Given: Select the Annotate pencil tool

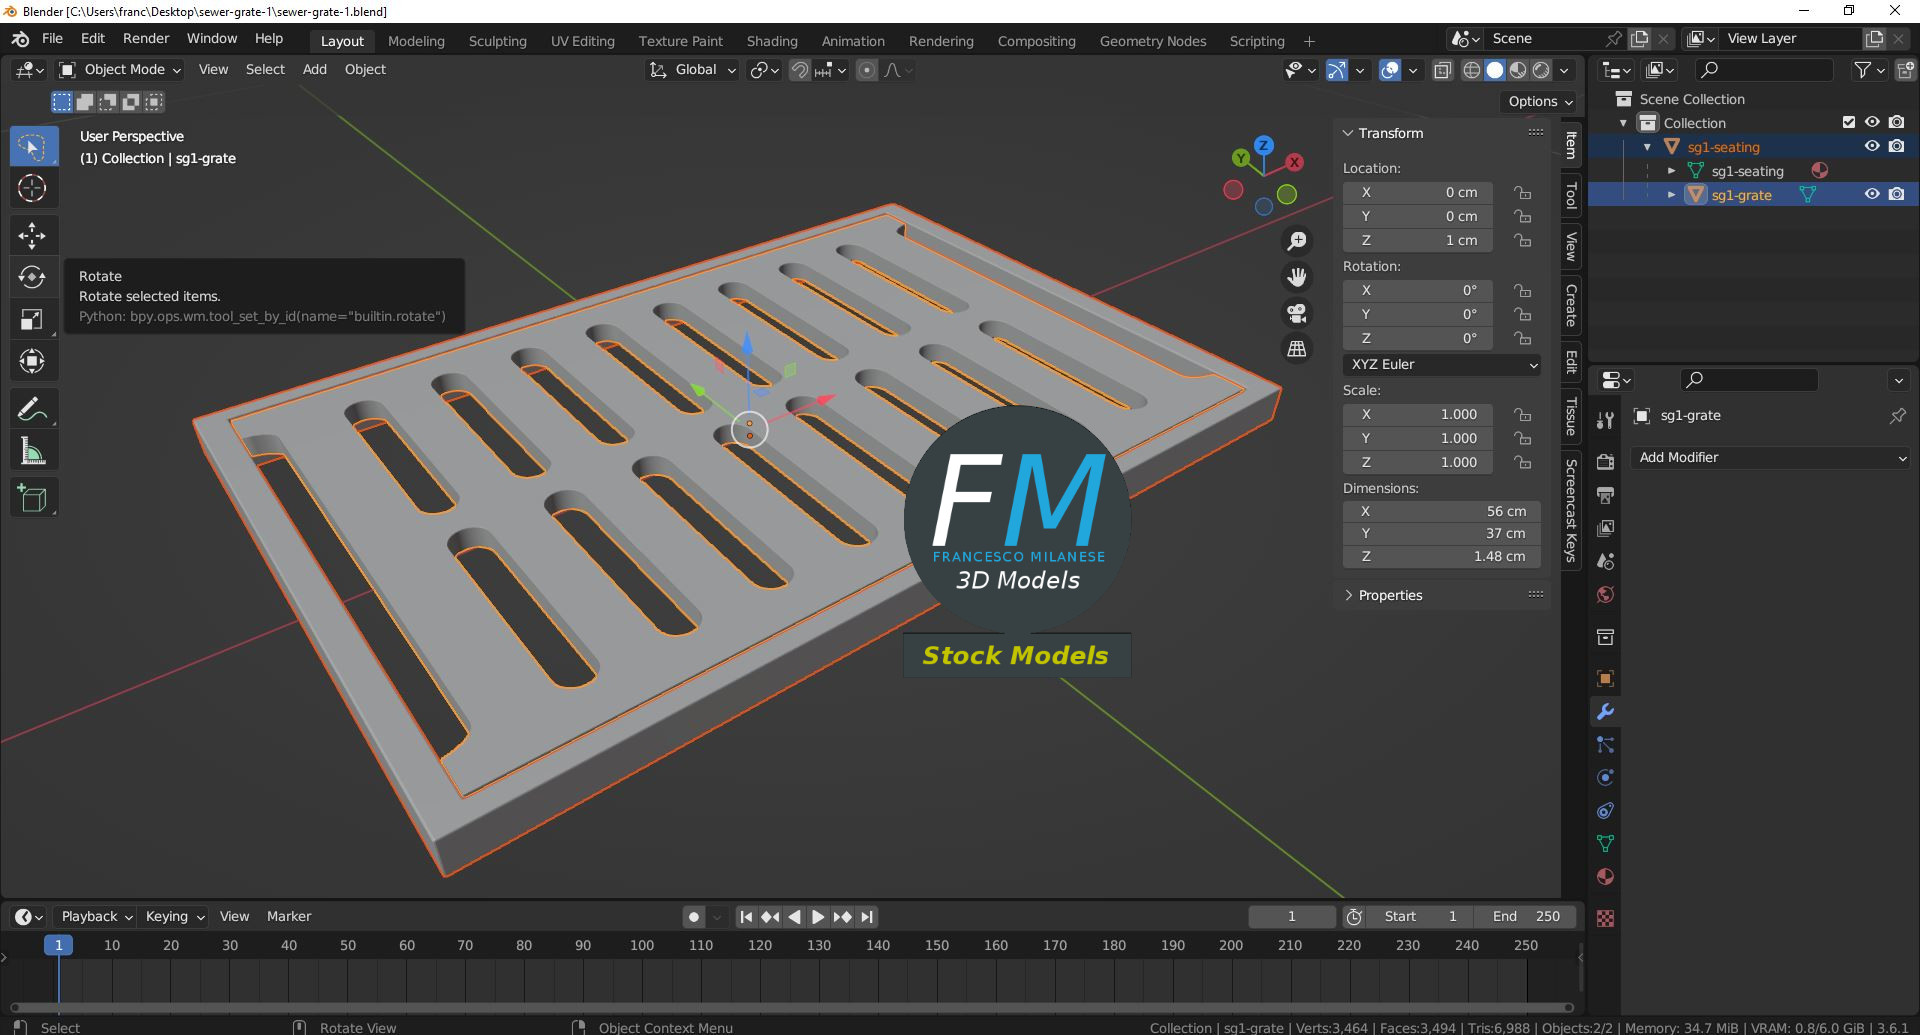Looking at the screenshot, I should coord(32,409).
